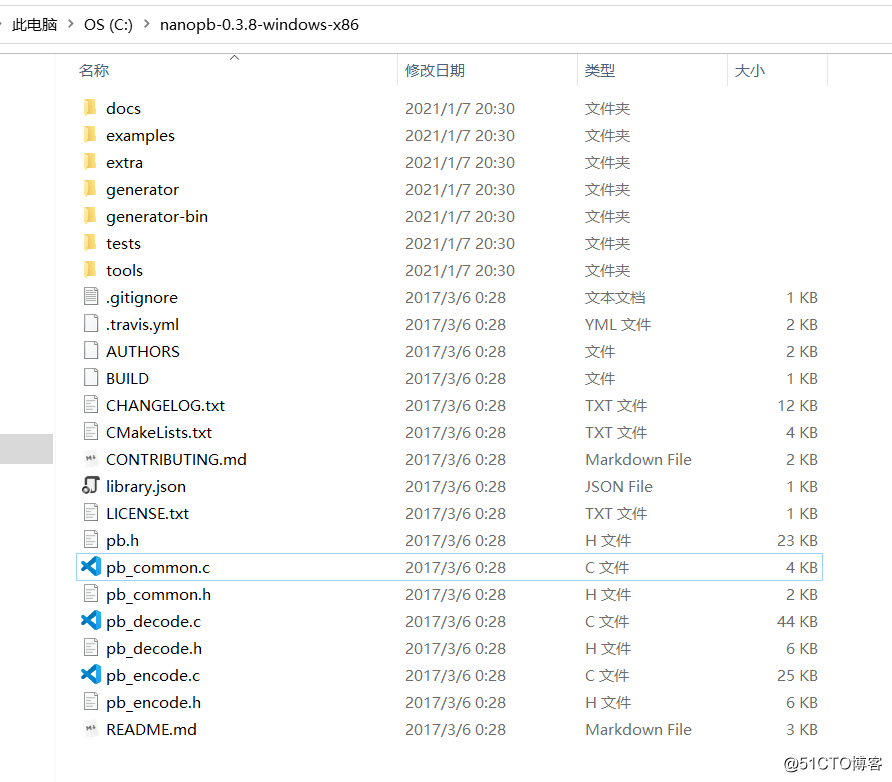
Task: Select the AUTHORS file name
Action: coord(143,351)
